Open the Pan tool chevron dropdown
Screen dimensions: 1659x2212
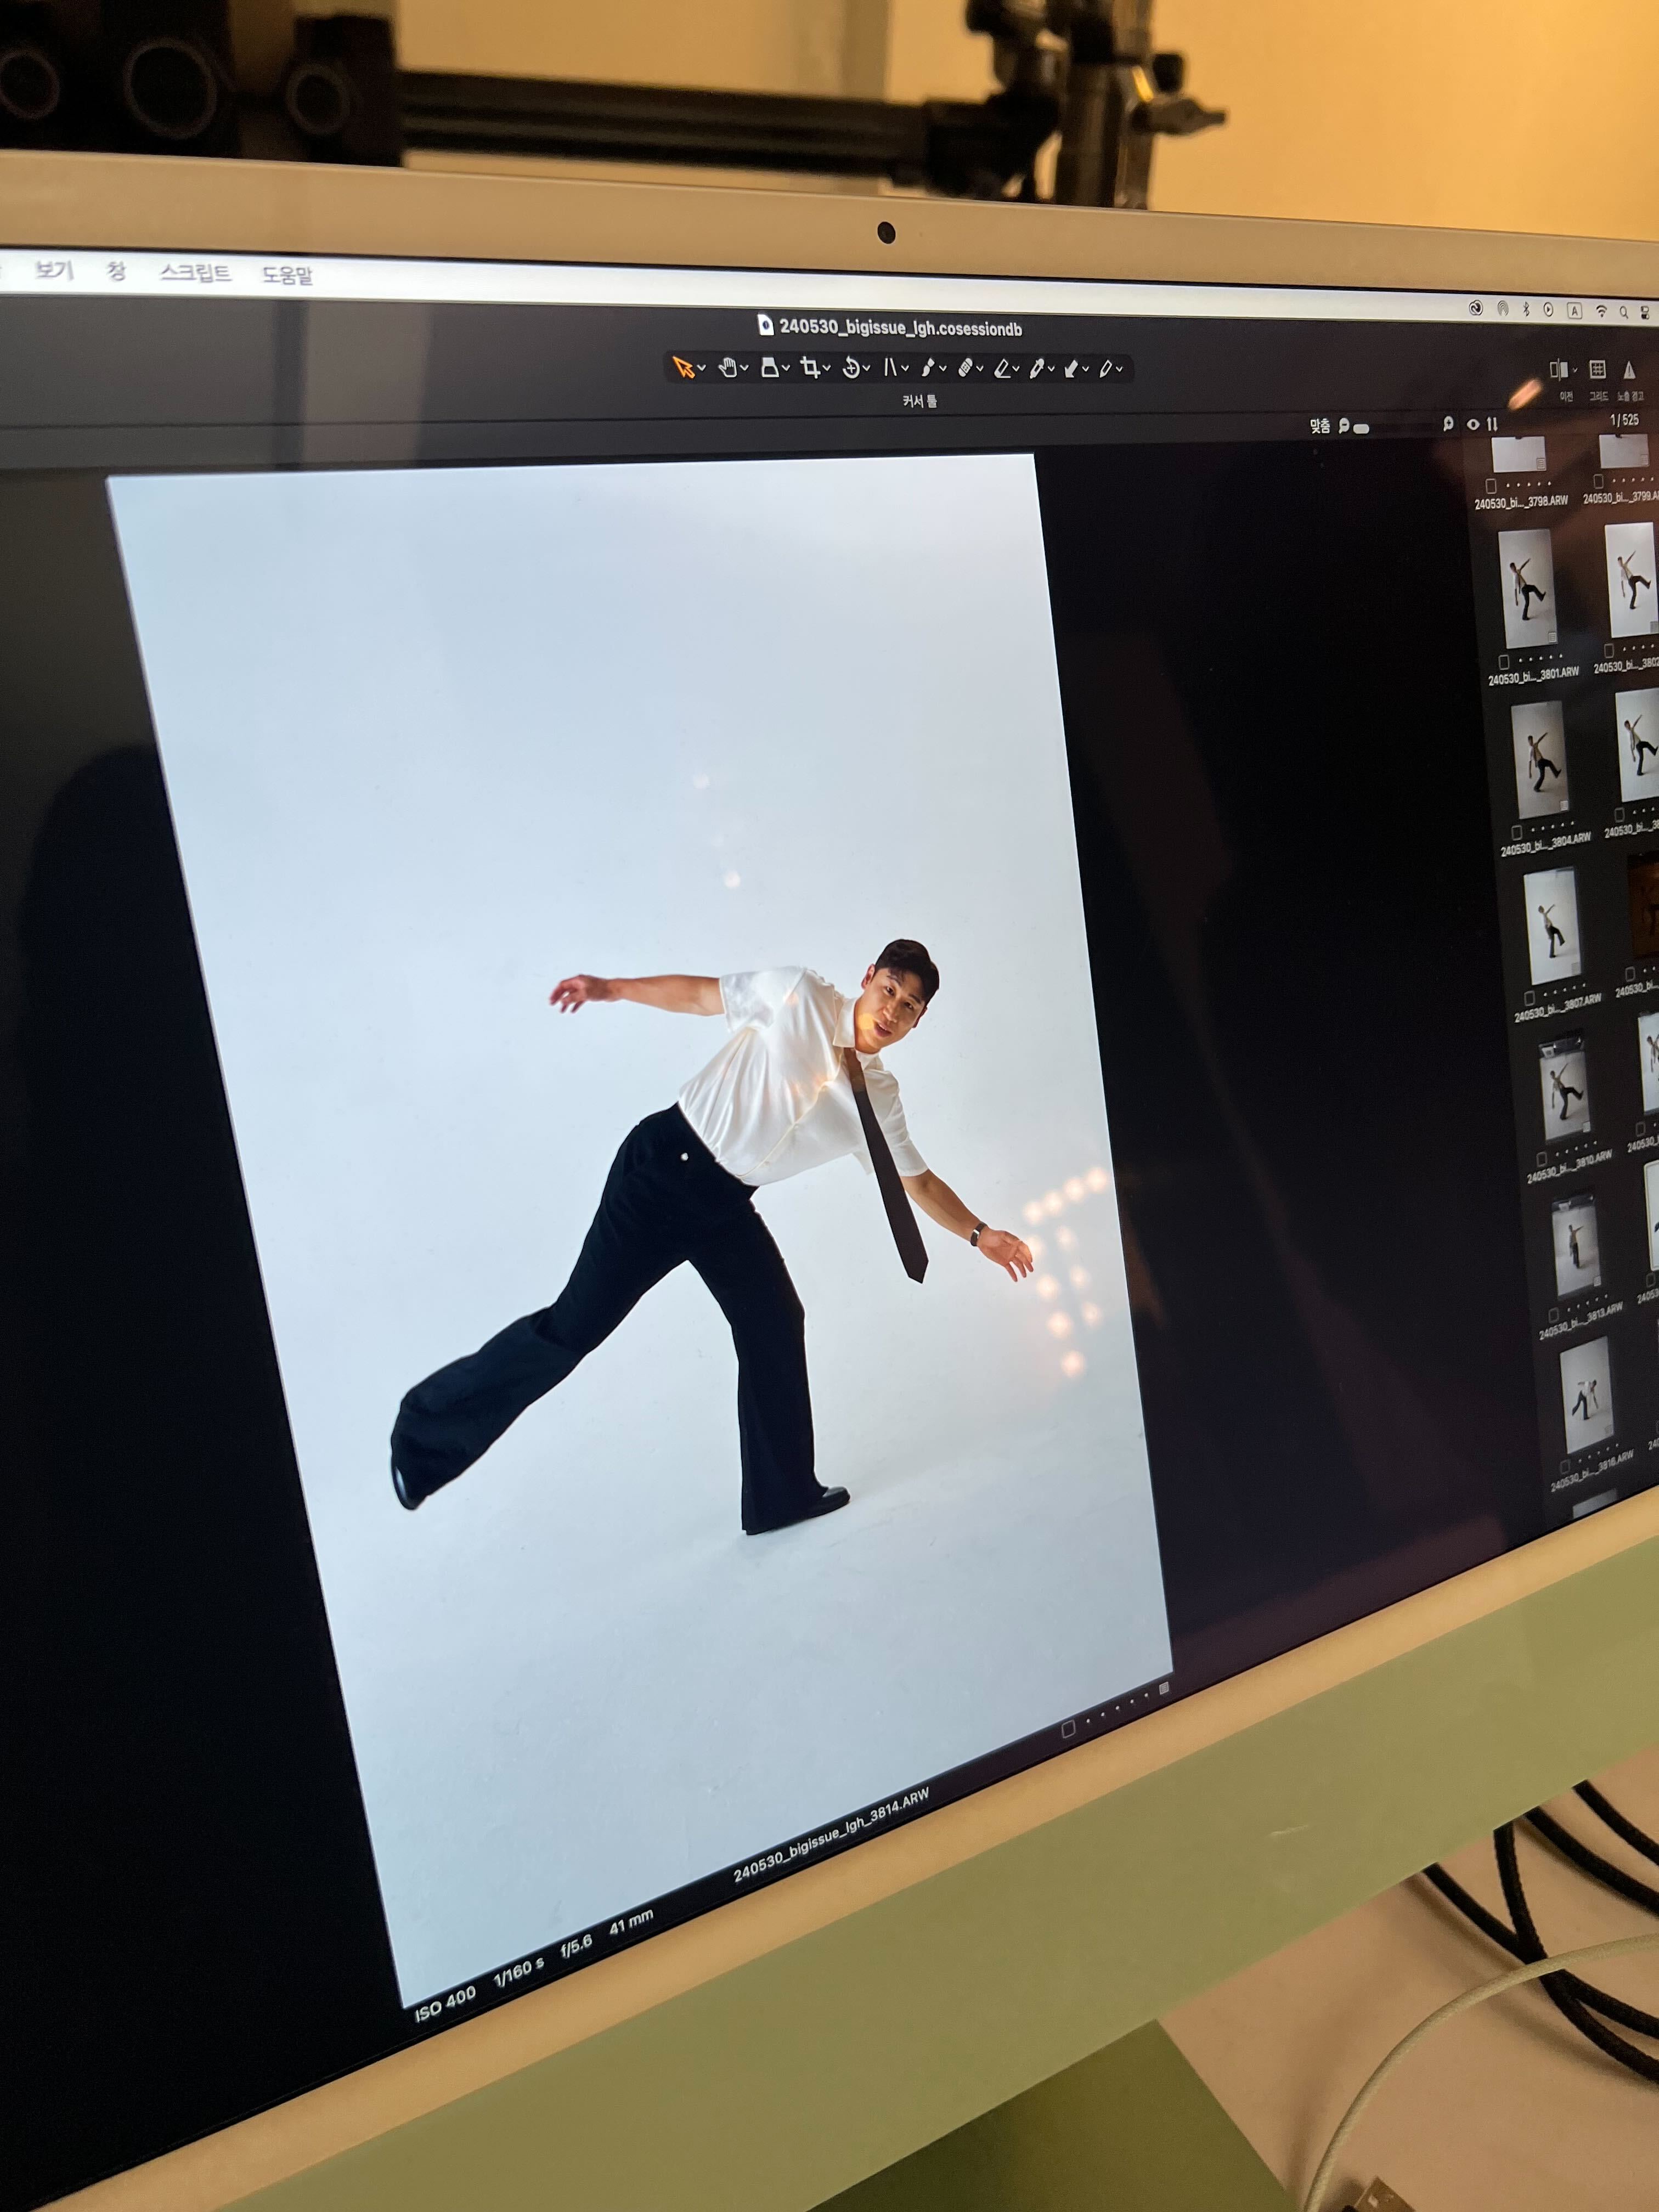pyautogui.click(x=744, y=368)
